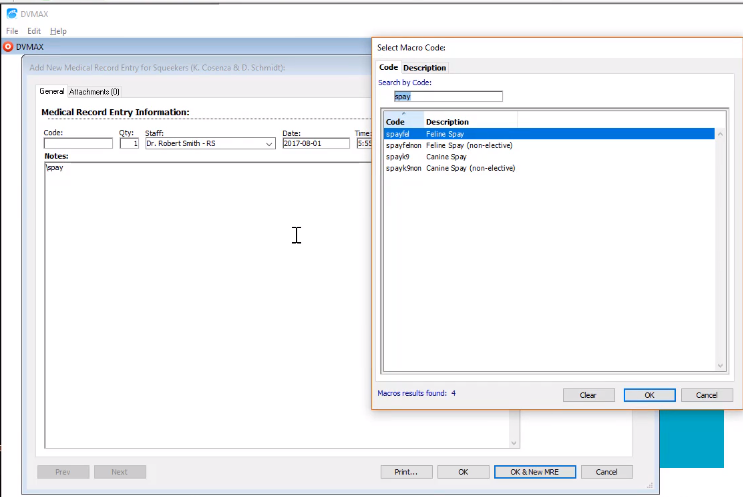The width and height of the screenshot is (743, 497).
Task: Click the OK & New MRE button
Action: 535,472
